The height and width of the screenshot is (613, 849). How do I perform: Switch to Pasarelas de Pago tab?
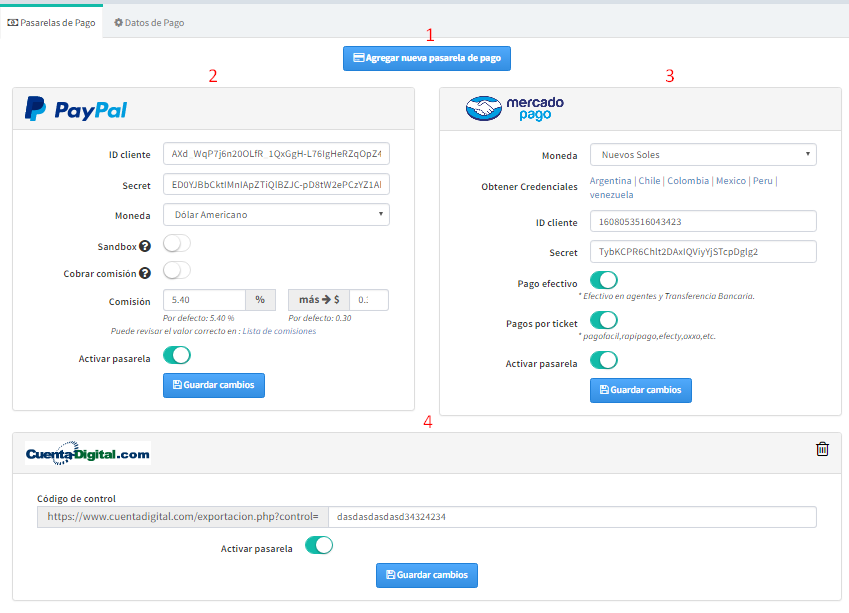tap(51, 23)
